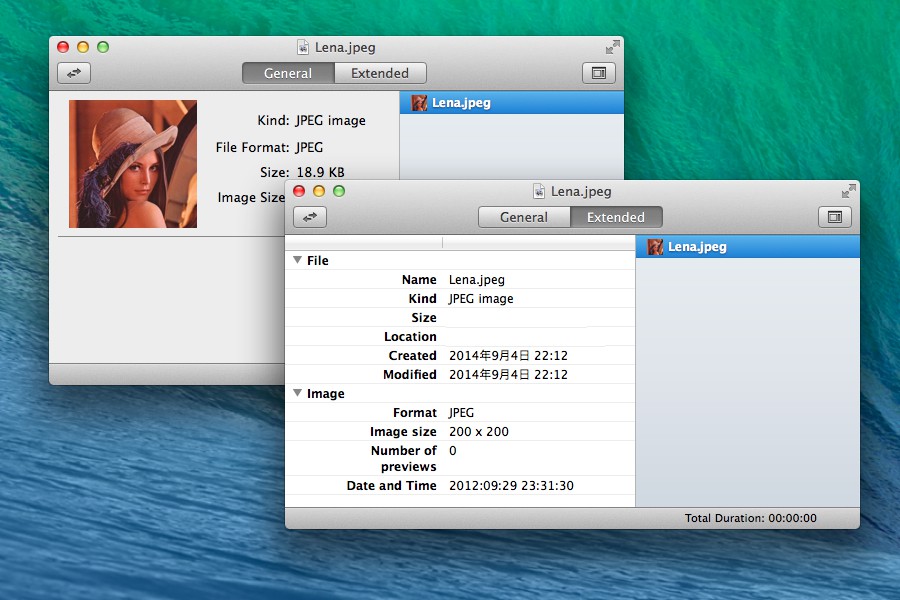Click the 'Total Duration: 00:00:00' status text

750,518
